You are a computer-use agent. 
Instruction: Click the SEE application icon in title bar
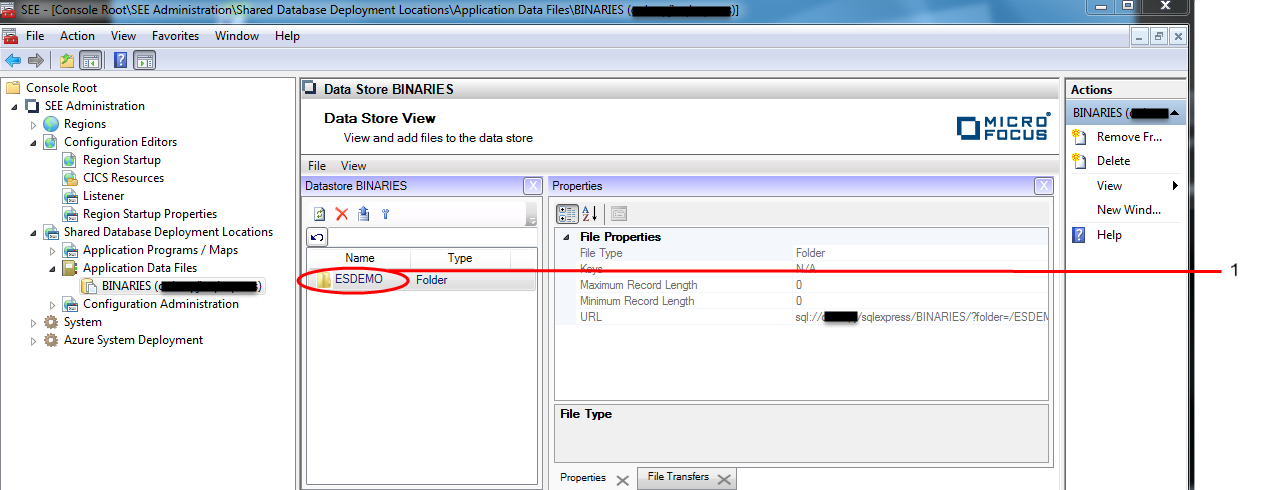pos(10,9)
